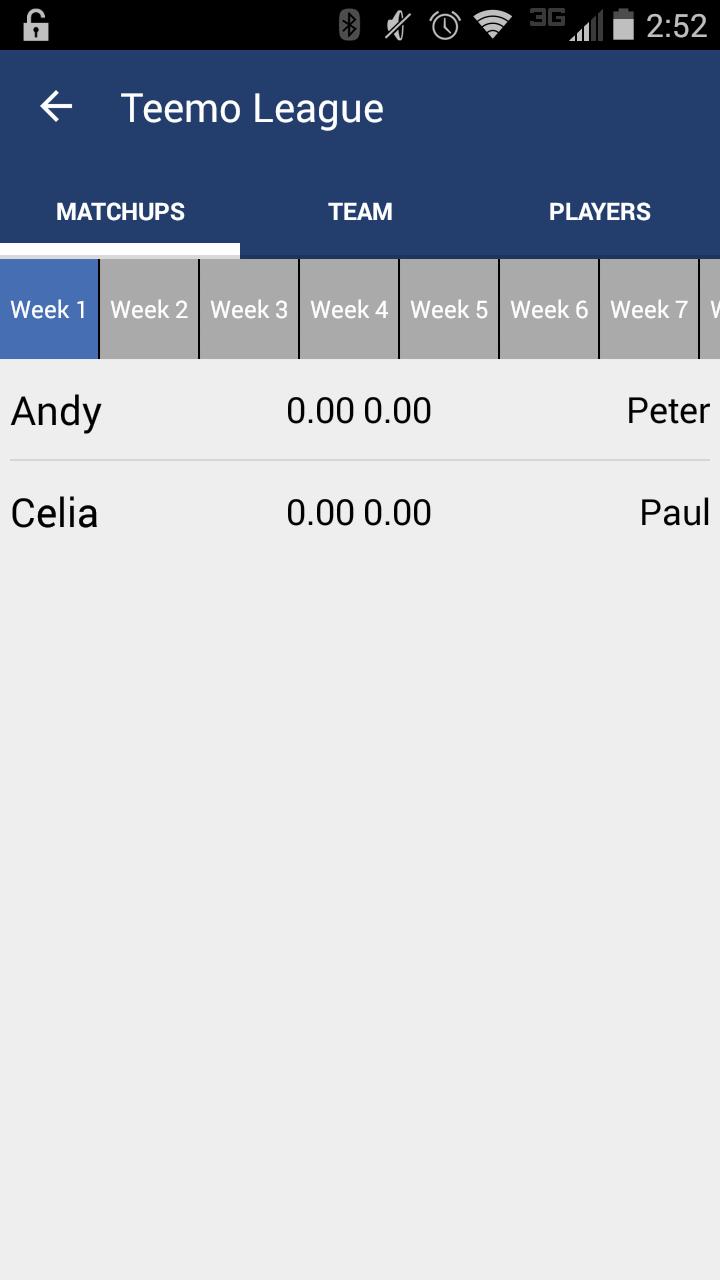This screenshot has height=1280, width=720.
Task: Open the Team tab
Action: [360, 212]
